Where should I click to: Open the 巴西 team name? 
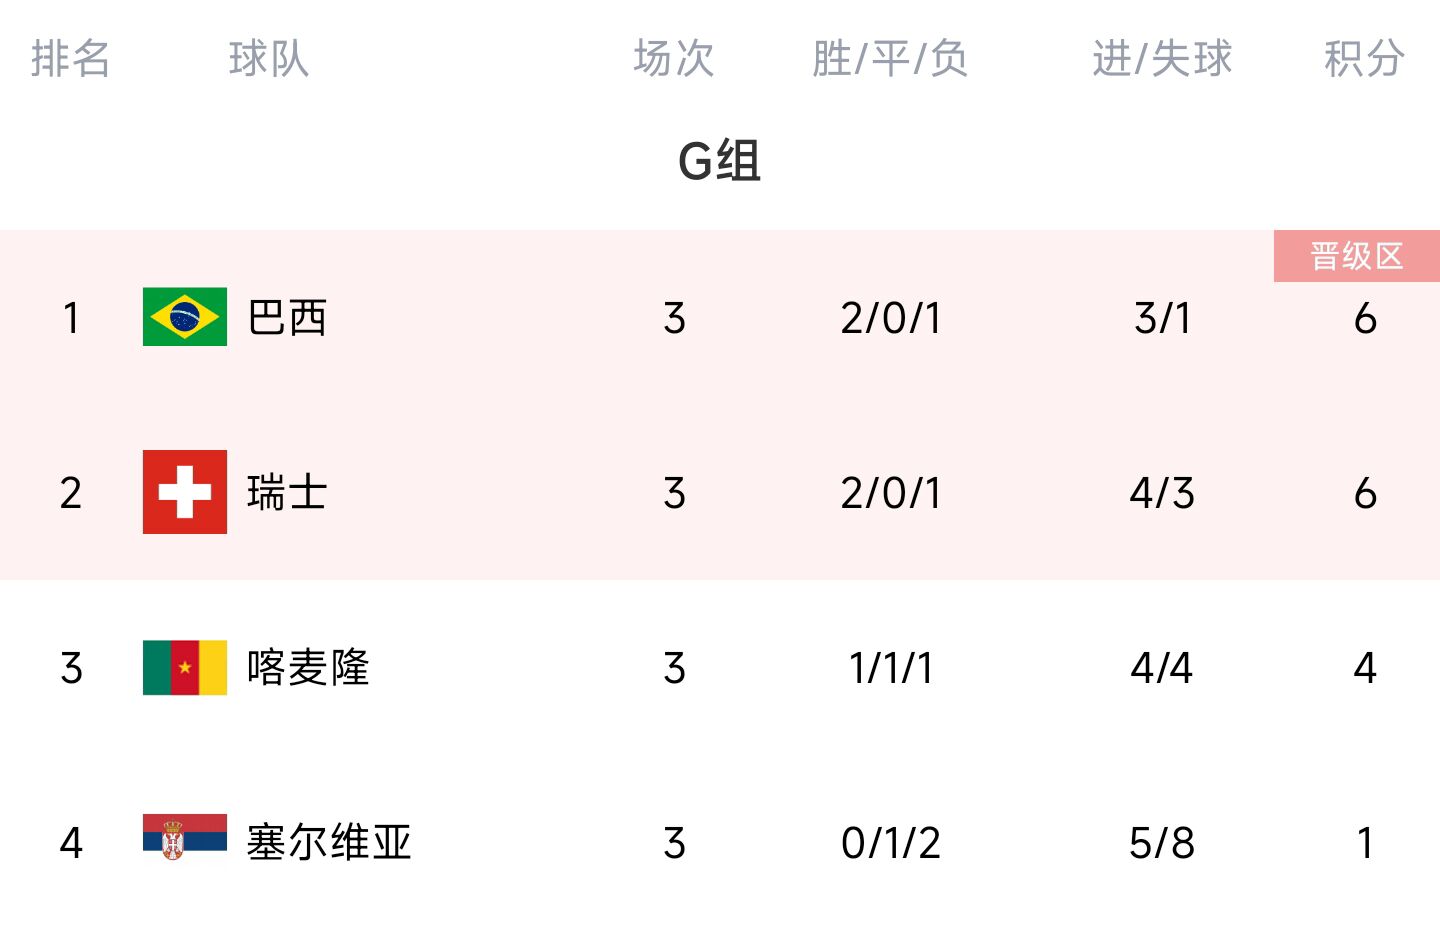coord(288,318)
